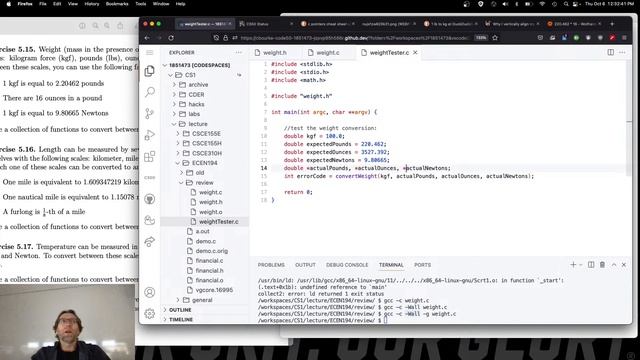Click the terminal prompt input line
The width and height of the screenshot is (640, 360).
[385, 320]
